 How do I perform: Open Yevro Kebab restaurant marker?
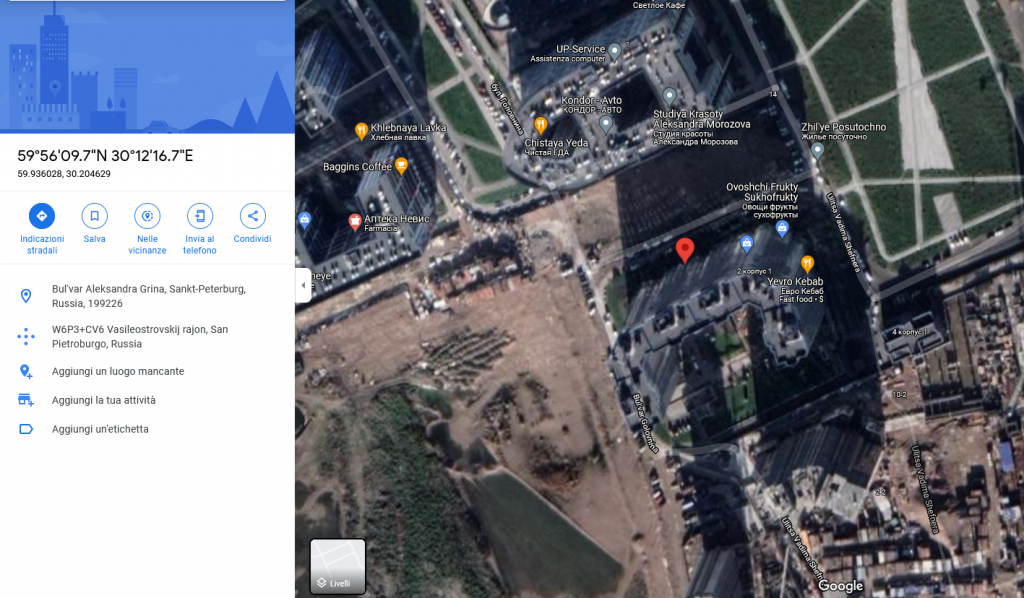click(807, 264)
